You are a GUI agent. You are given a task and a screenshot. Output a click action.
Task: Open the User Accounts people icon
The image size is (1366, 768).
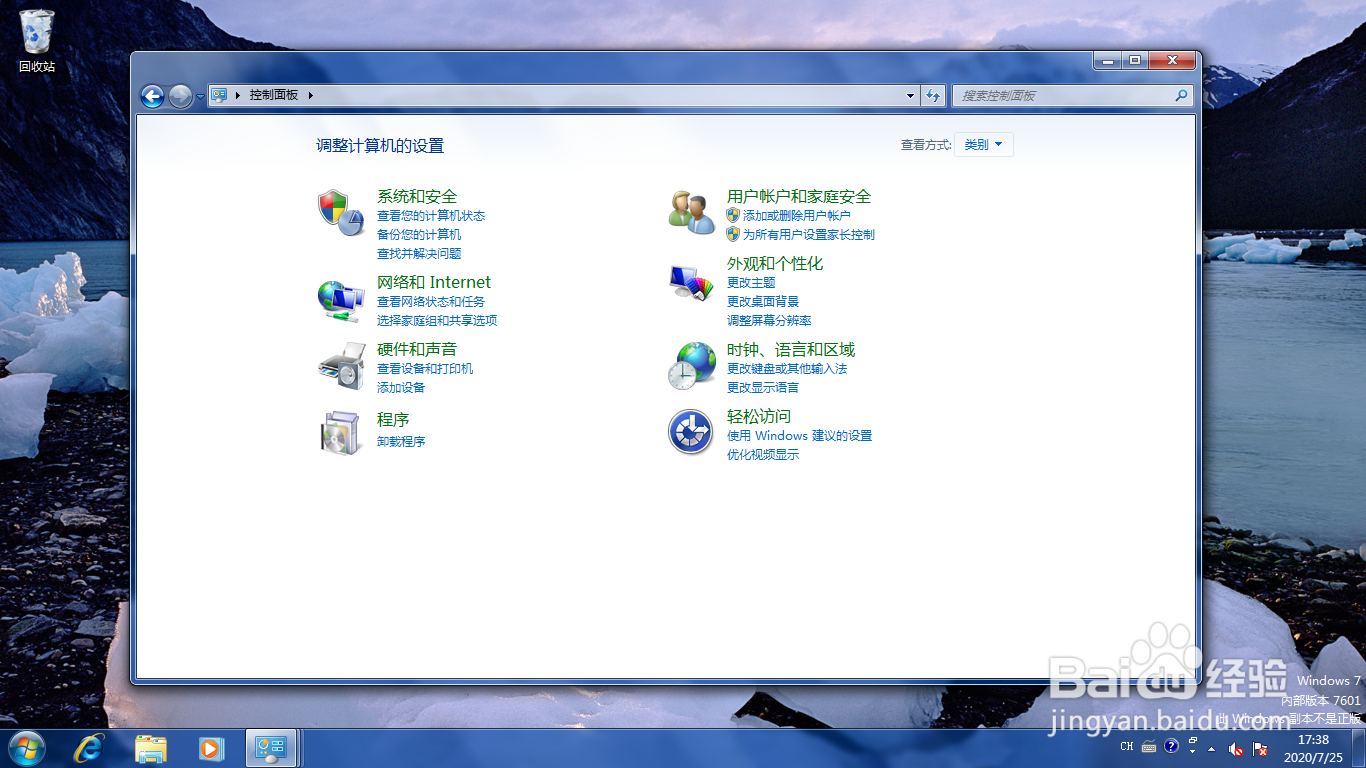click(x=692, y=212)
